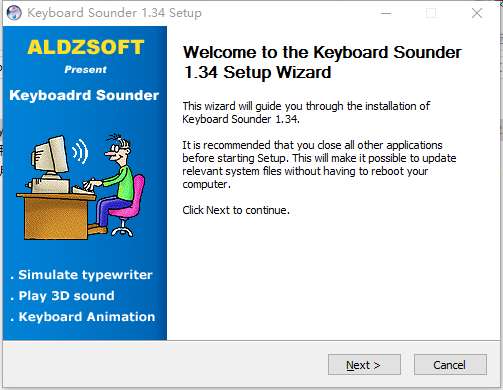The width and height of the screenshot is (503, 390).
Task: Minimize the setup wizard window
Action: click(x=386, y=13)
